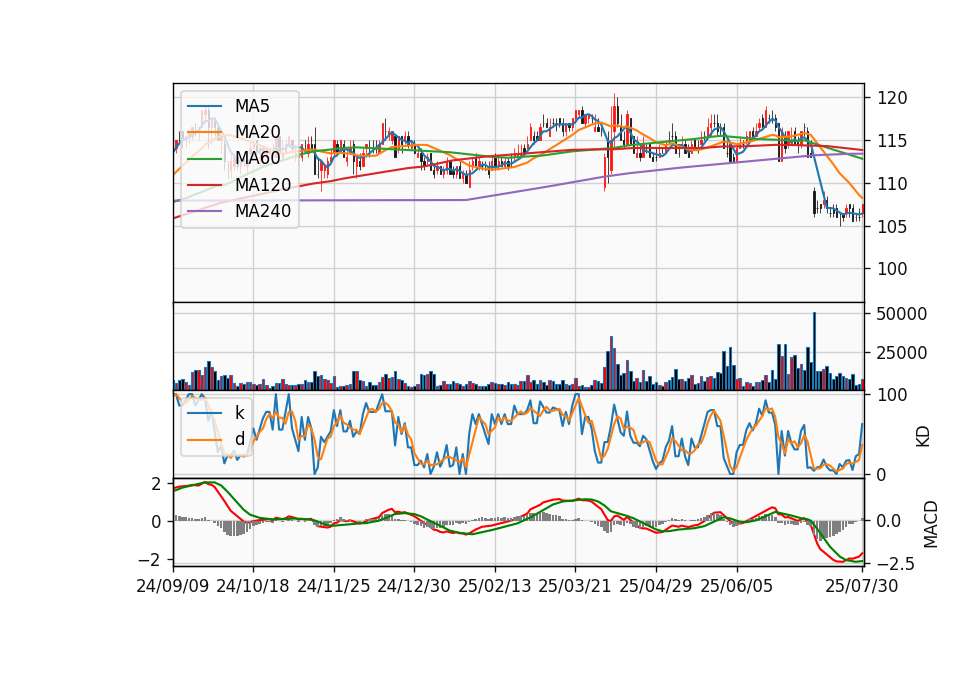Select the d legend entry in KD panel
This screenshot has width=960, height=690.
pos(239,439)
